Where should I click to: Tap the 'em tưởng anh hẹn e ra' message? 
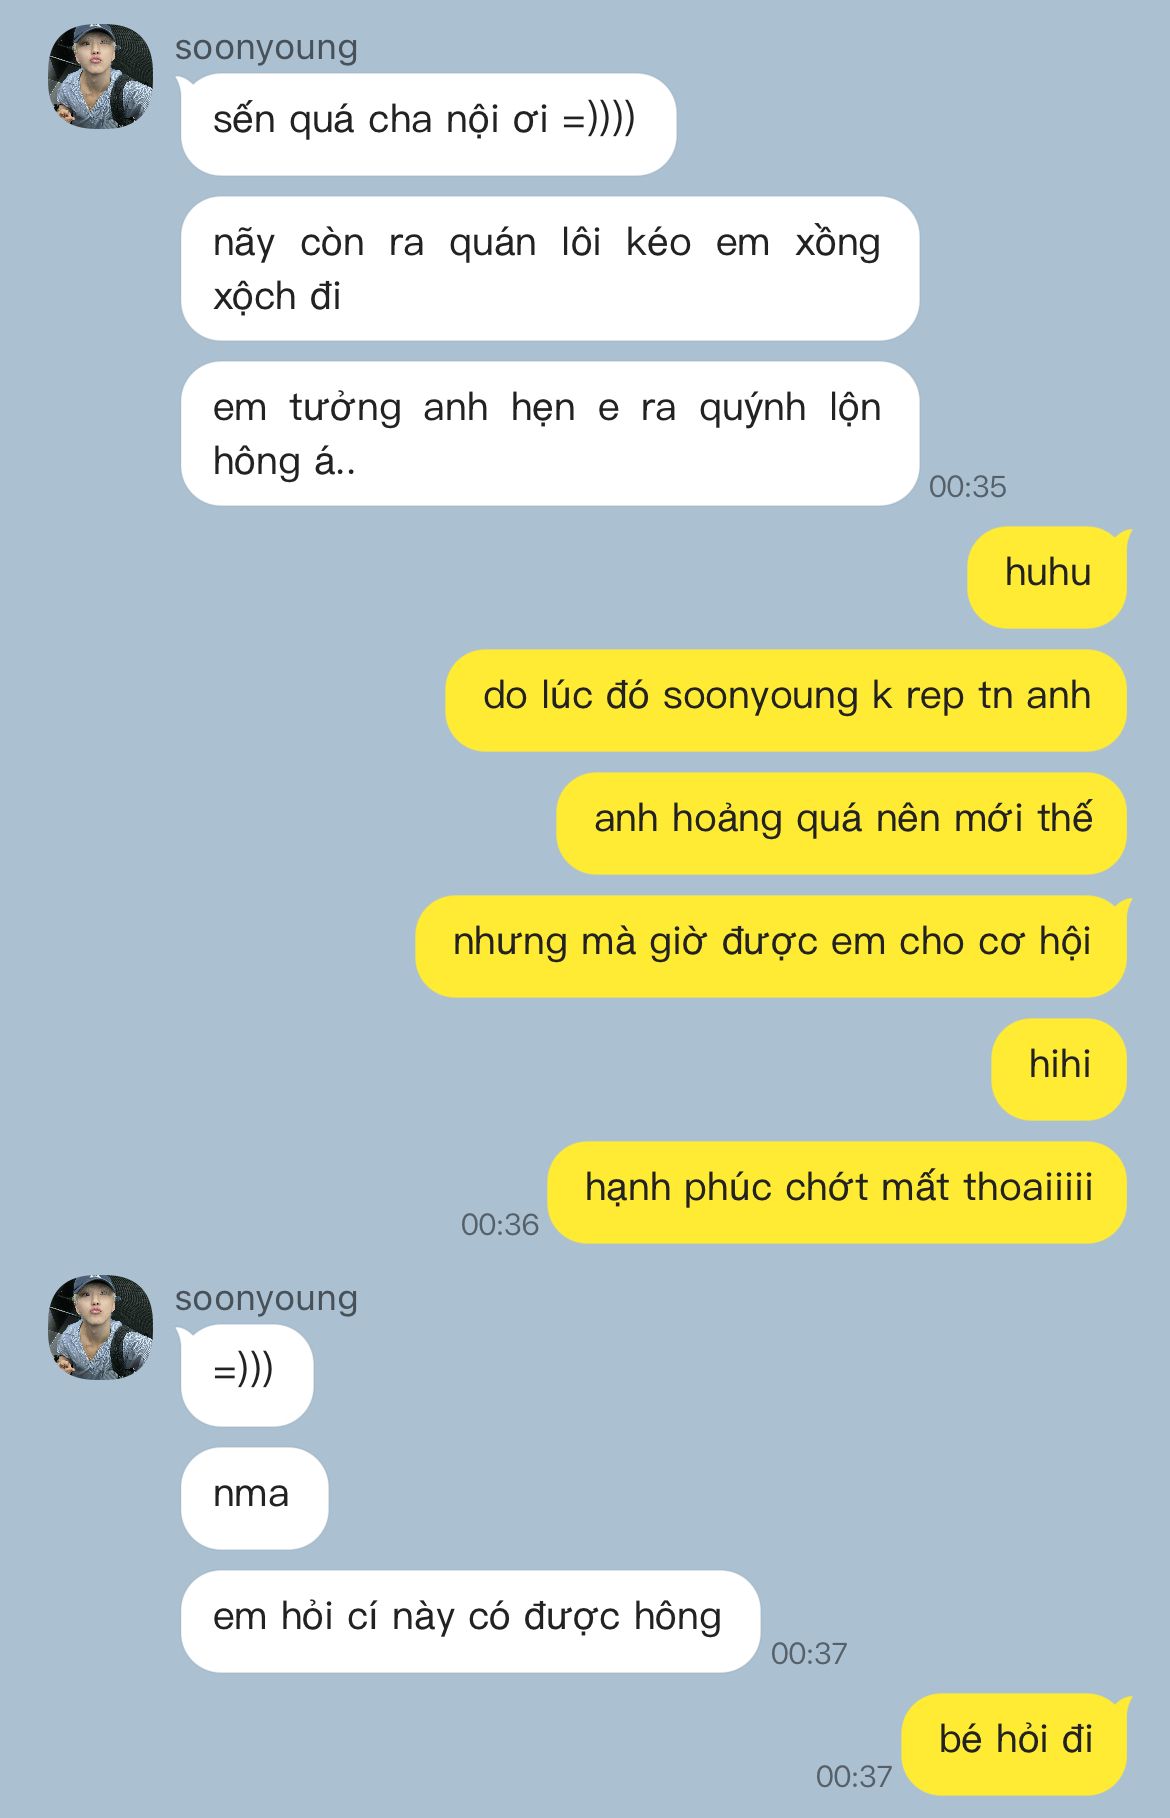pyautogui.click(x=549, y=433)
